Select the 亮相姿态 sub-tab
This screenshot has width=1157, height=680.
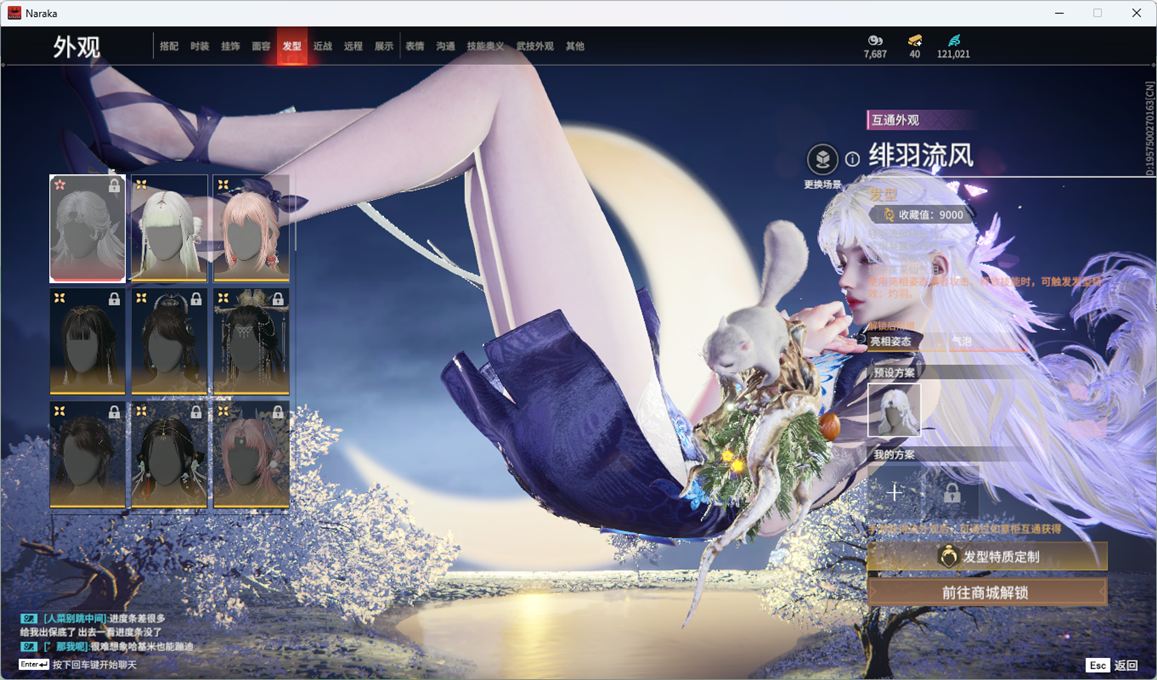[x=891, y=341]
